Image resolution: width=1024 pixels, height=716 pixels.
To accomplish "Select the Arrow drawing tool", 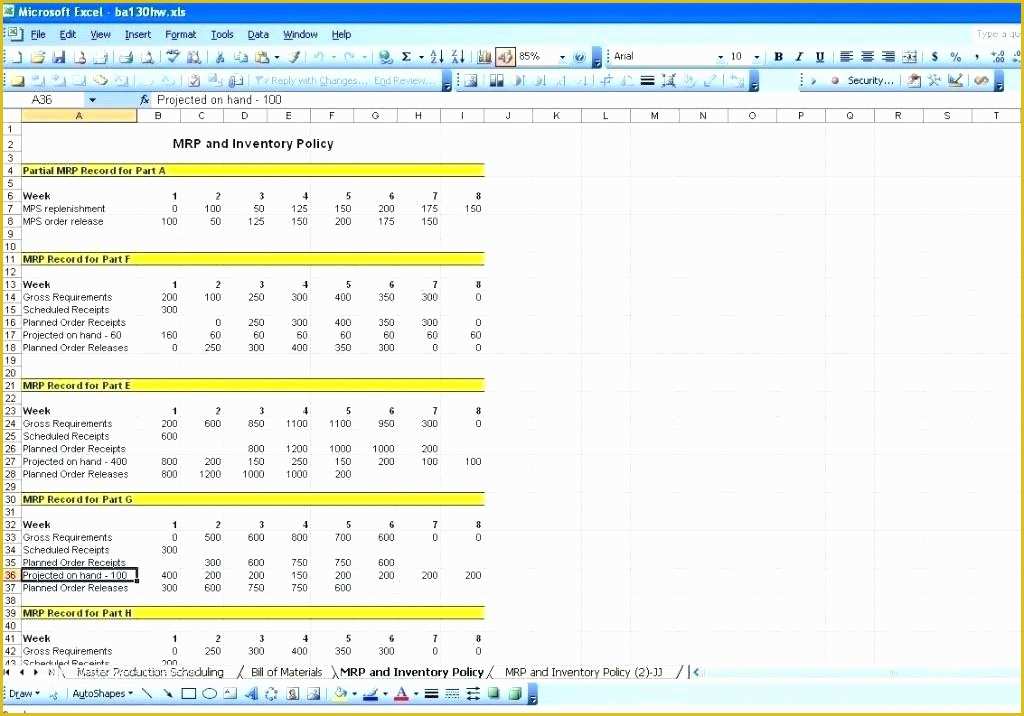I will [x=168, y=694].
